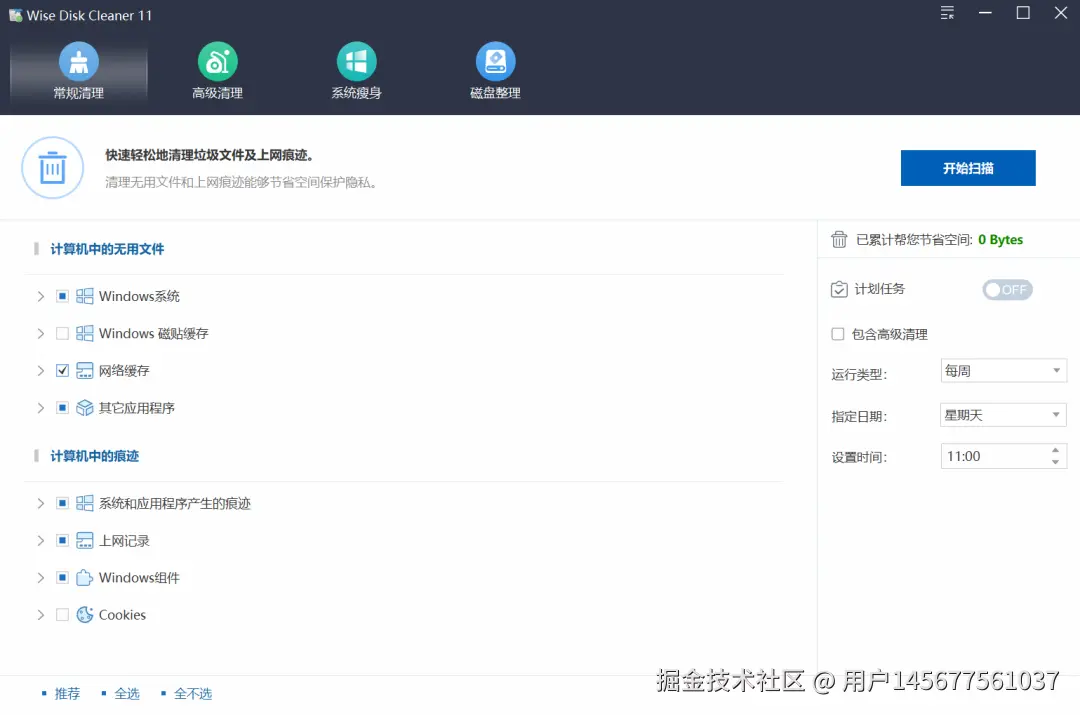This screenshot has width=1080, height=715.
Task: Click the 全选 select-all link
Action: tap(127, 692)
